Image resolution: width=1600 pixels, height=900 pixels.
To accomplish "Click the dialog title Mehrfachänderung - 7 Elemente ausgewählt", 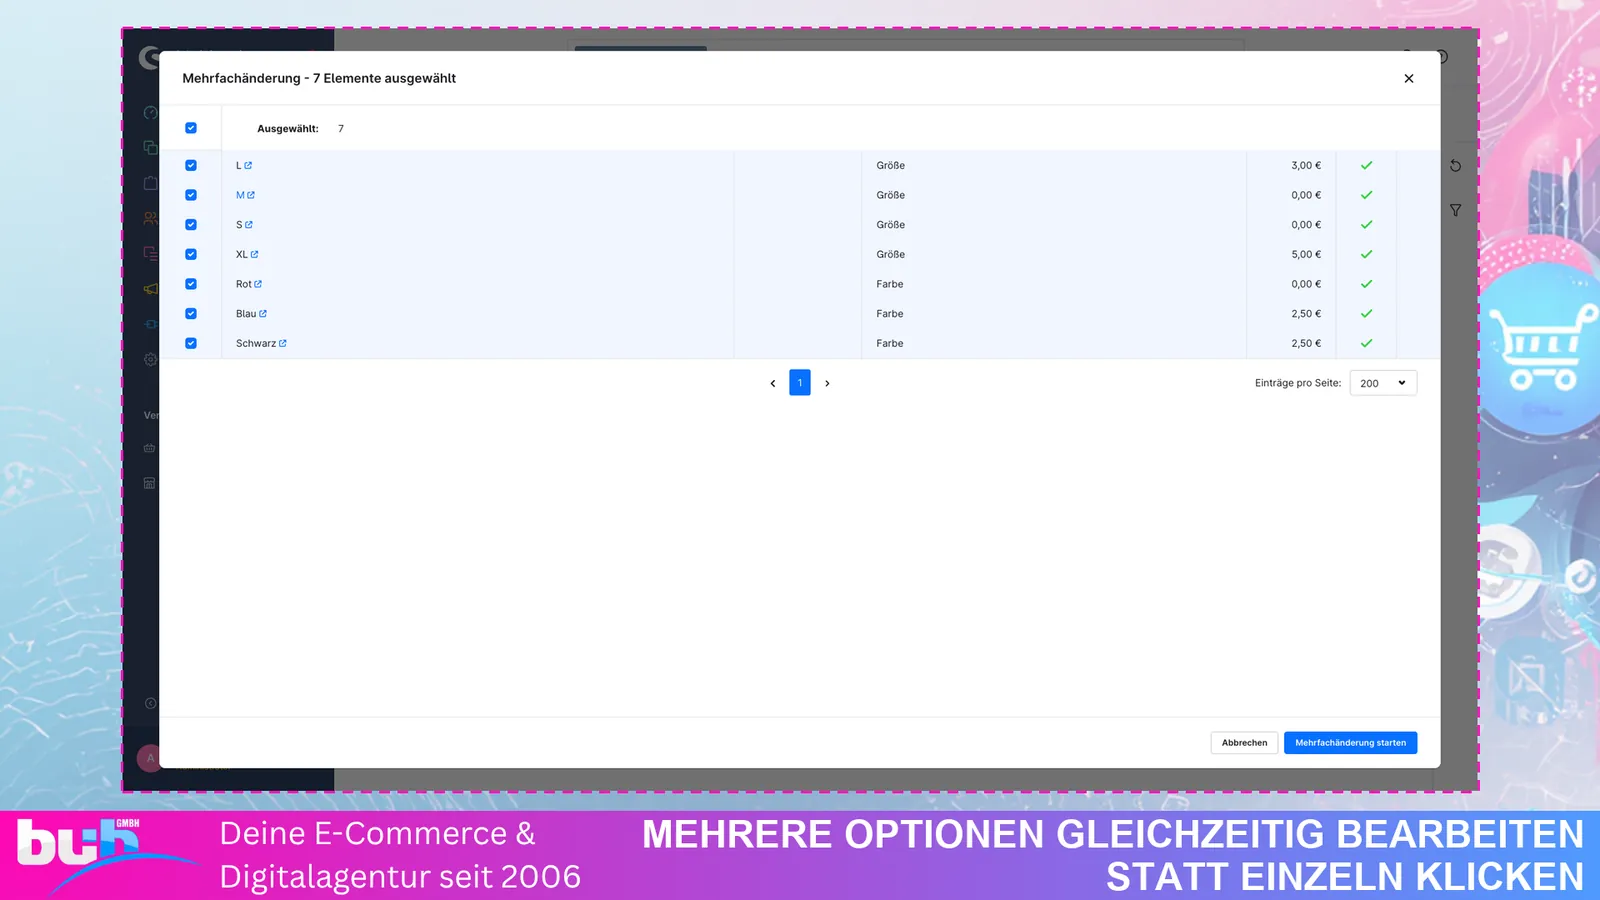I will coord(319,78).
